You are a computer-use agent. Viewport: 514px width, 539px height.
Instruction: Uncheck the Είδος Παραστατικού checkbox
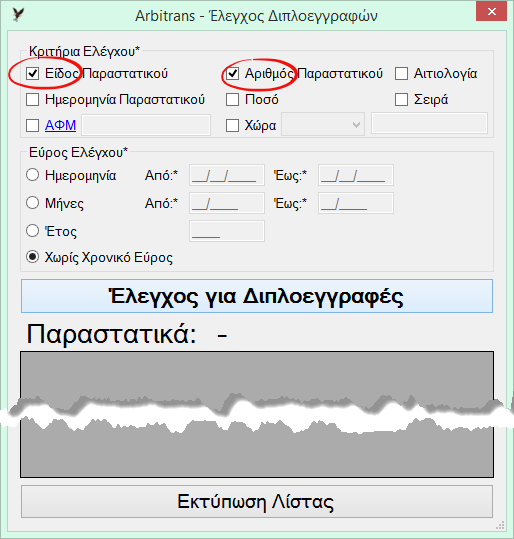[32, 74]
